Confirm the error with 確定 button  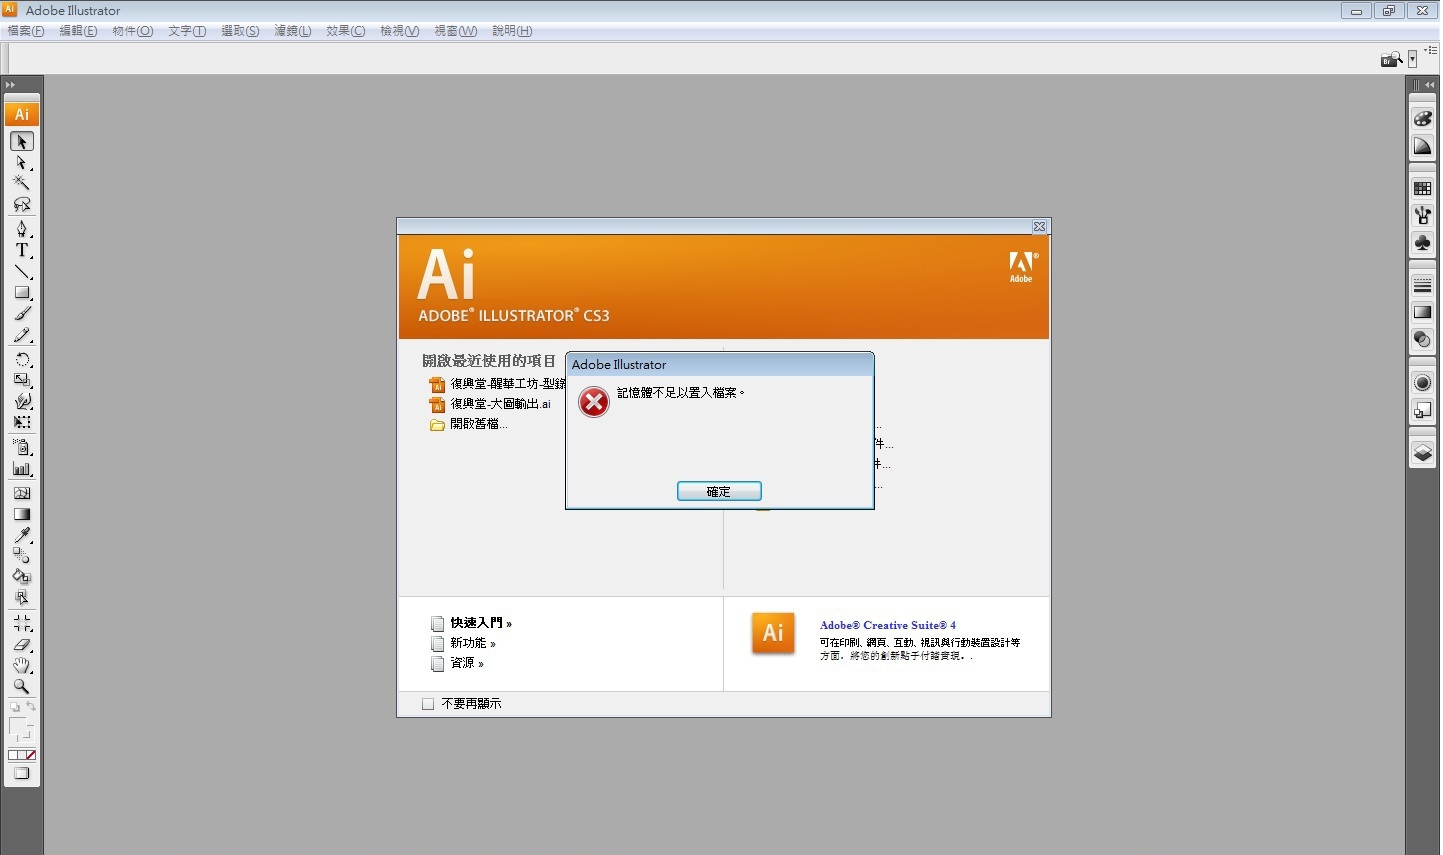pyautogui.click(x=719, y=491)
